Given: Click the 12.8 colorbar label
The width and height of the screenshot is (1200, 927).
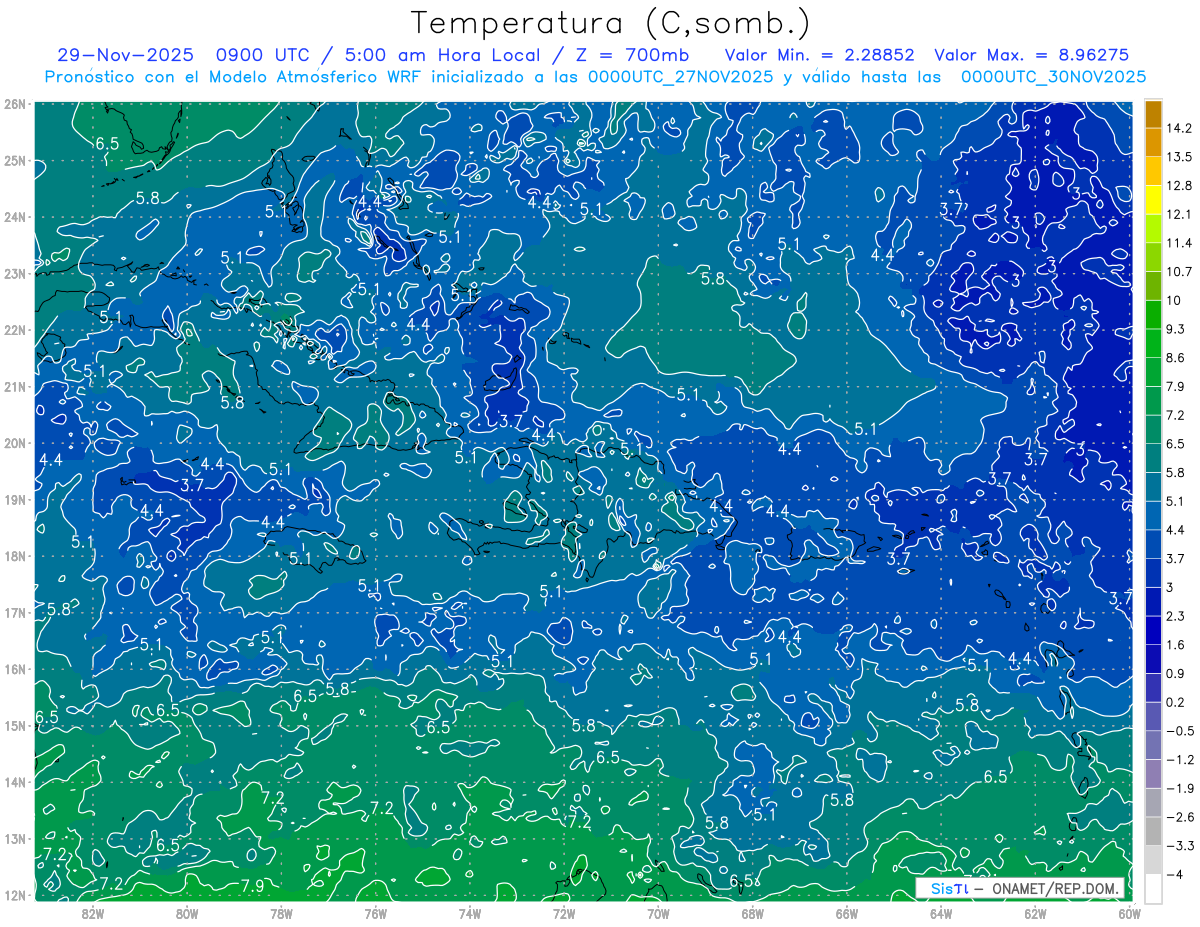Looking at the screenshot, I should tap(1180, 187).
